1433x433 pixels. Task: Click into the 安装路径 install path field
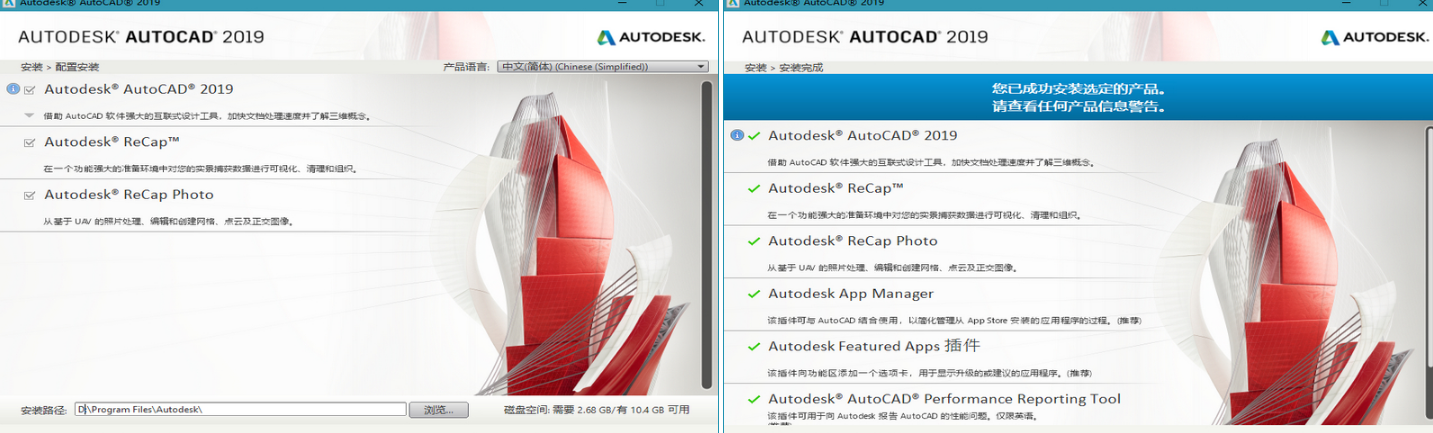click(x=241, y=410)
